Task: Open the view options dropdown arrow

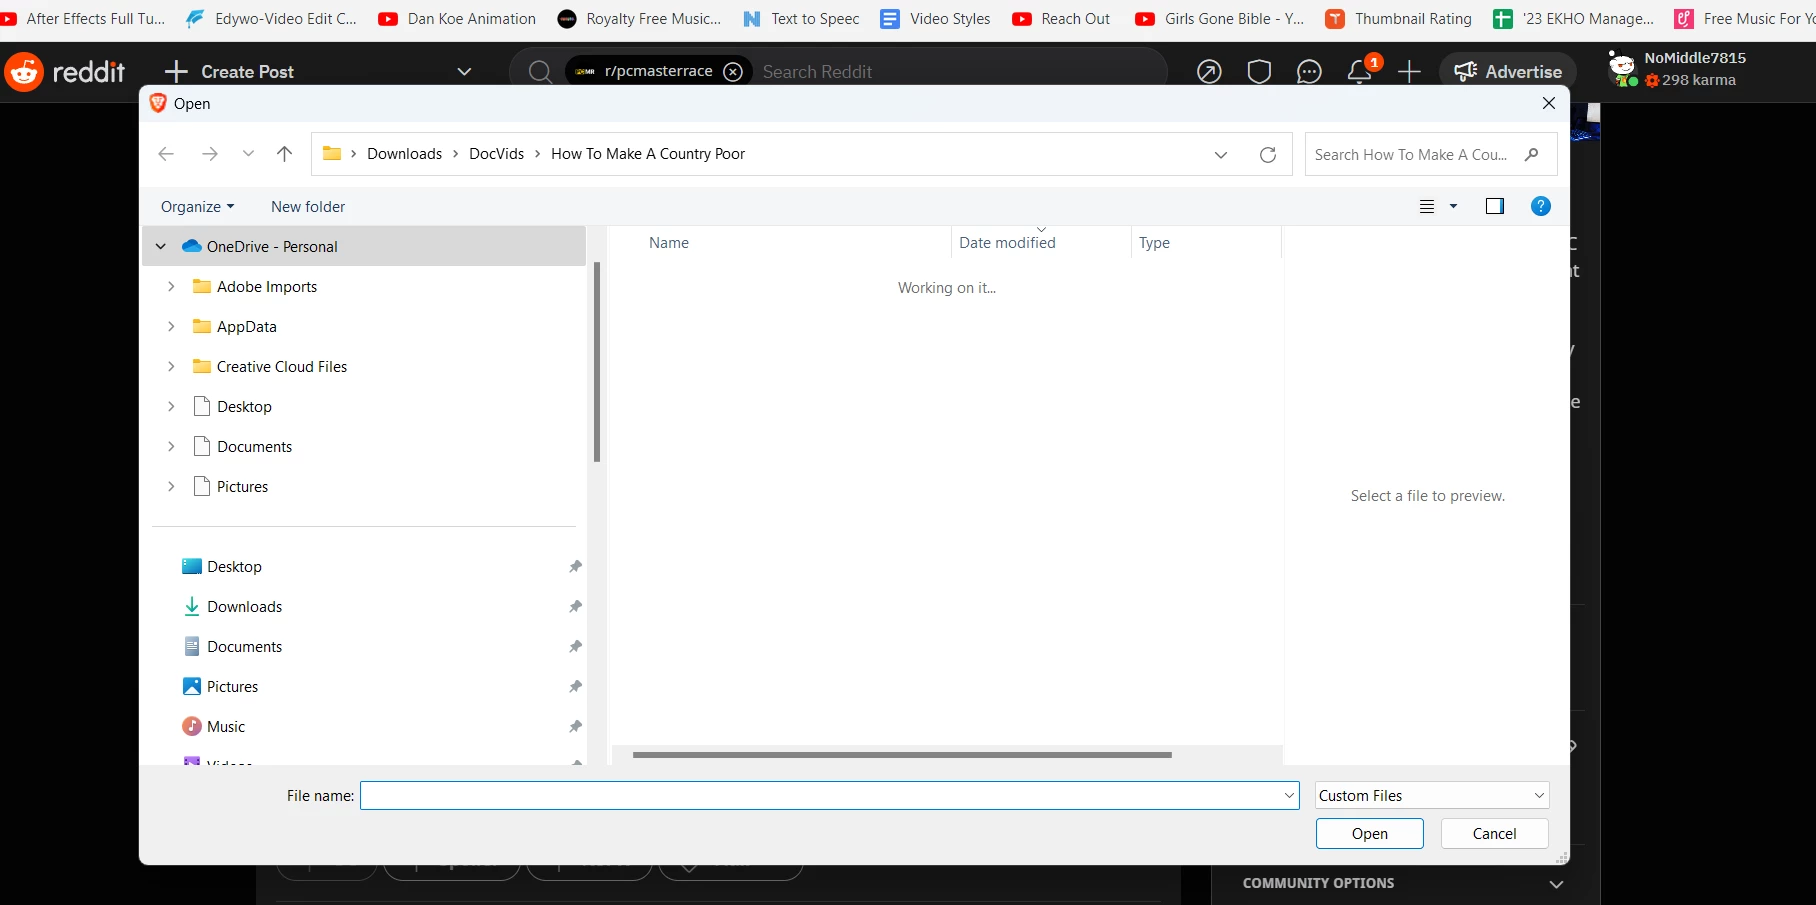Action: click(x=1454, y=207)
